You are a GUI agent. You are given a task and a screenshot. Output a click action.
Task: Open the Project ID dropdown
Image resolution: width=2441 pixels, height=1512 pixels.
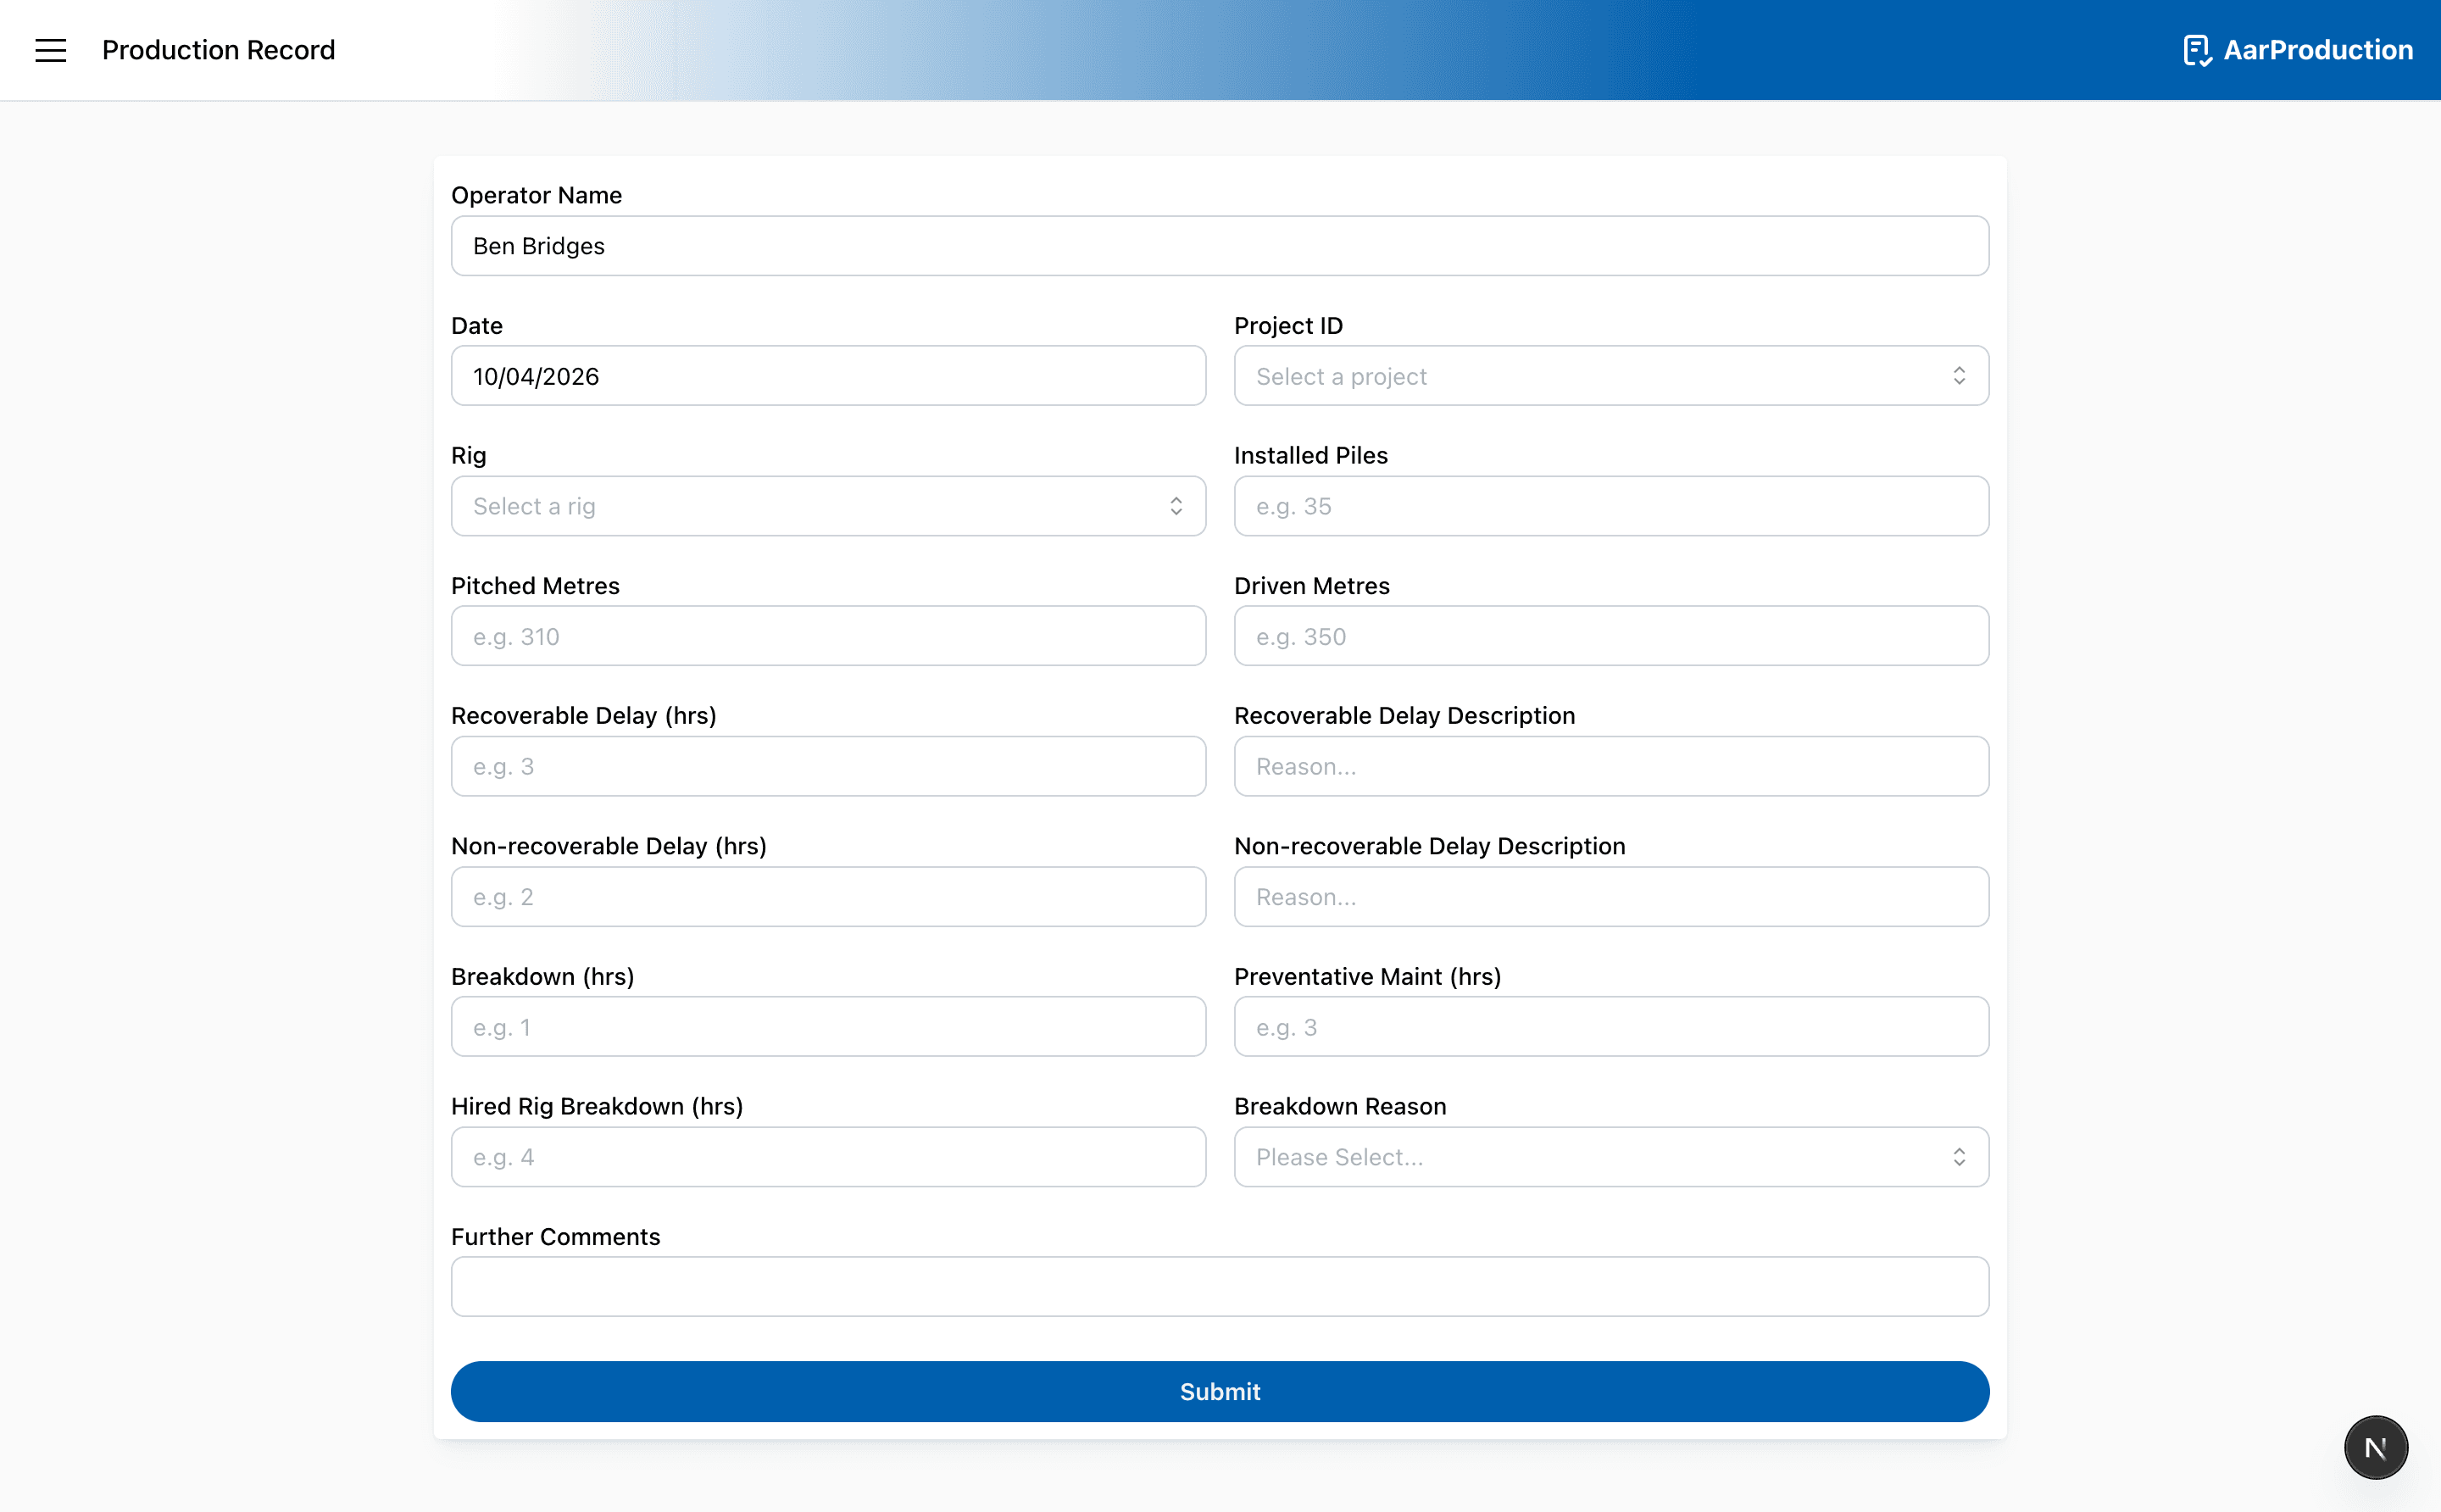(1610, 376)
